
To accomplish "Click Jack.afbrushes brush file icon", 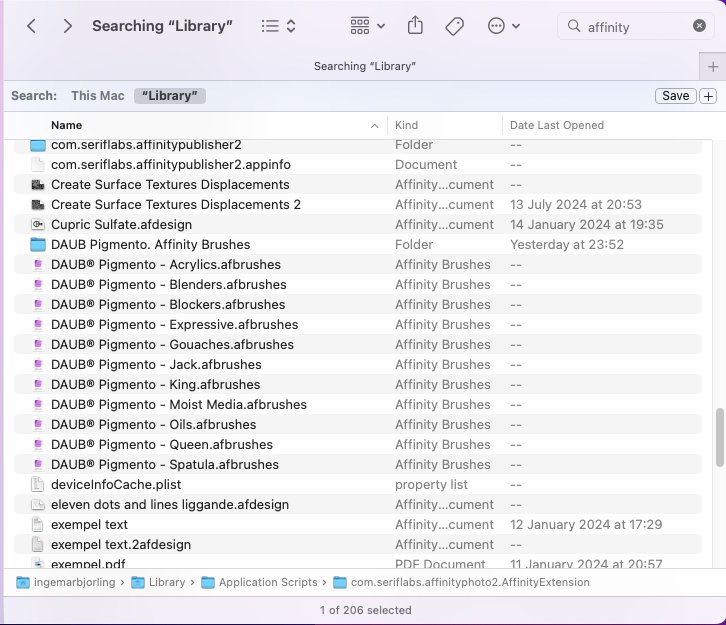I will point(38,364).
